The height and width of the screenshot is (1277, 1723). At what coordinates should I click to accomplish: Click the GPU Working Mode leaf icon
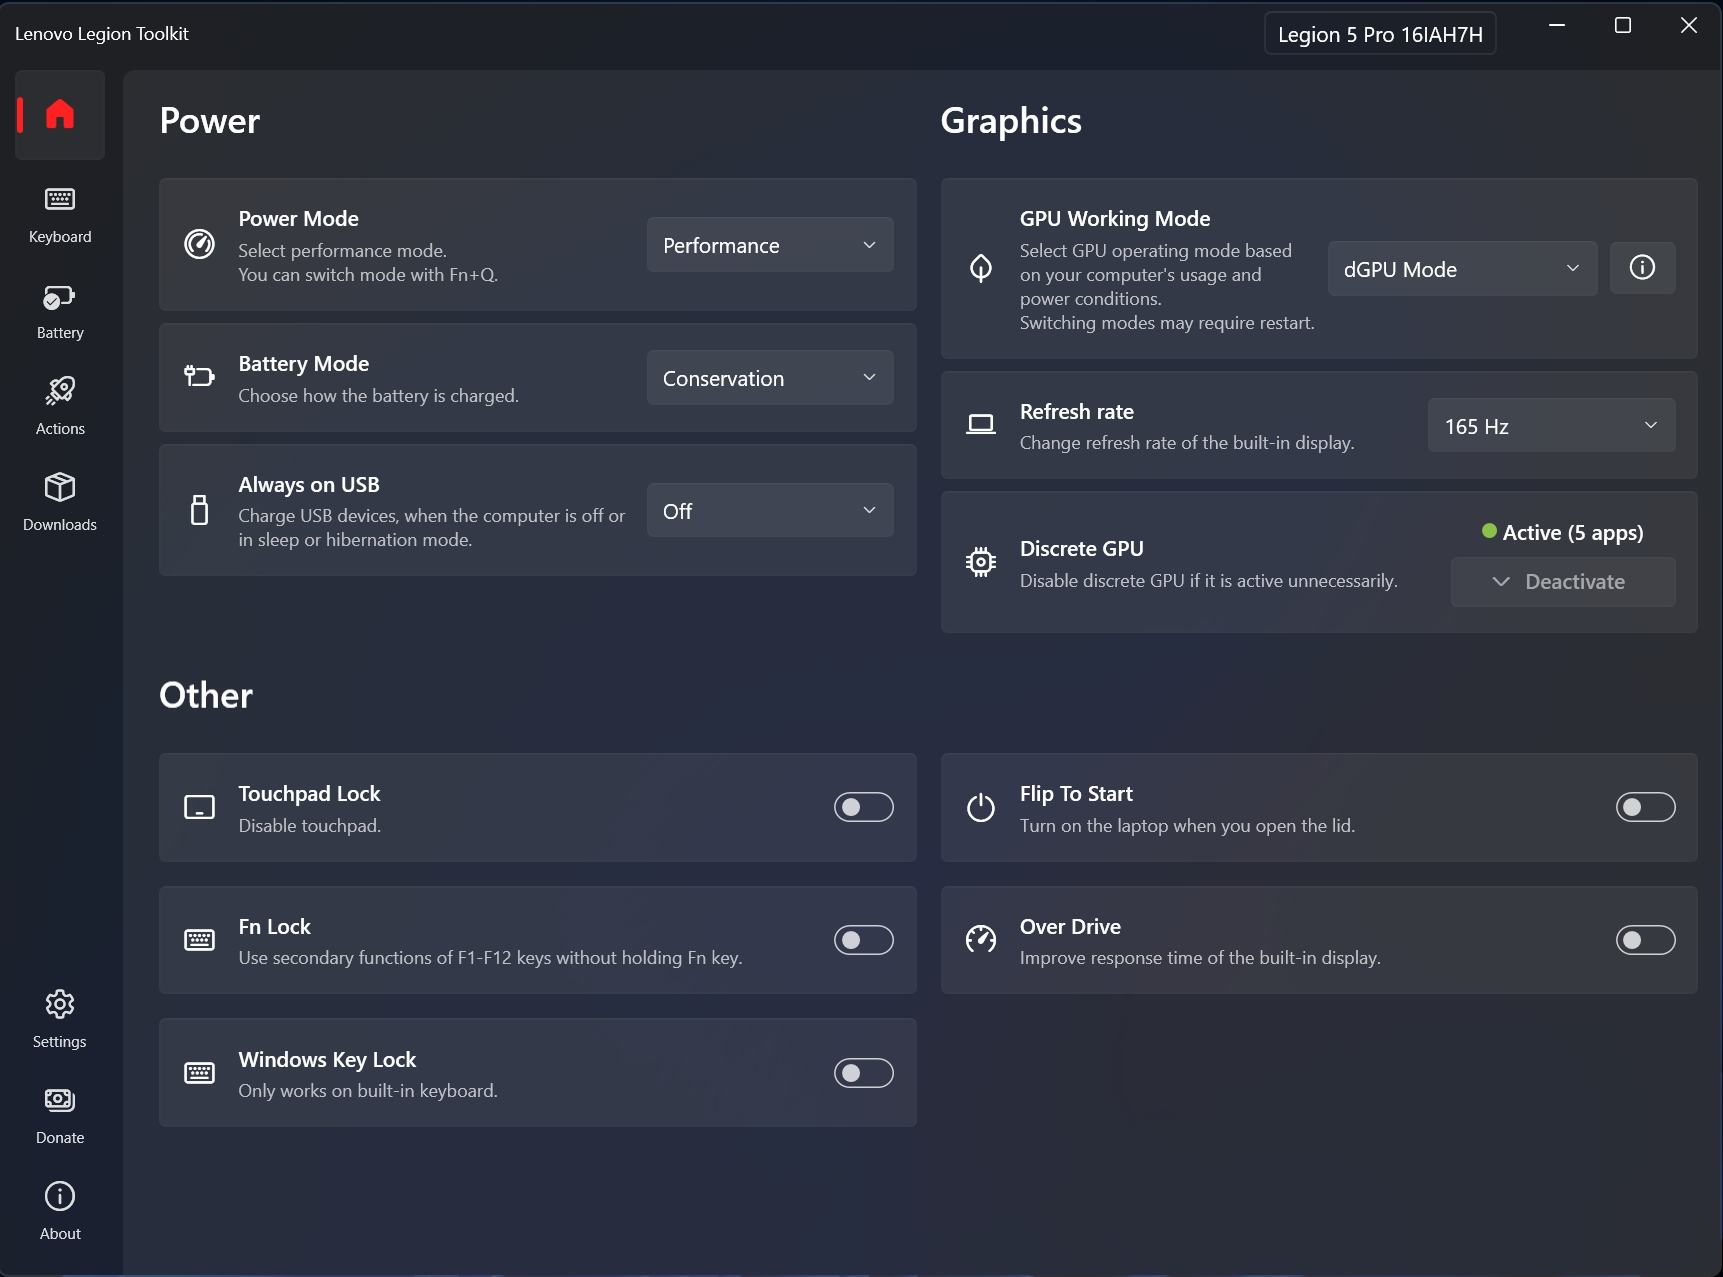pyautogui.click(x=981, y=268)
